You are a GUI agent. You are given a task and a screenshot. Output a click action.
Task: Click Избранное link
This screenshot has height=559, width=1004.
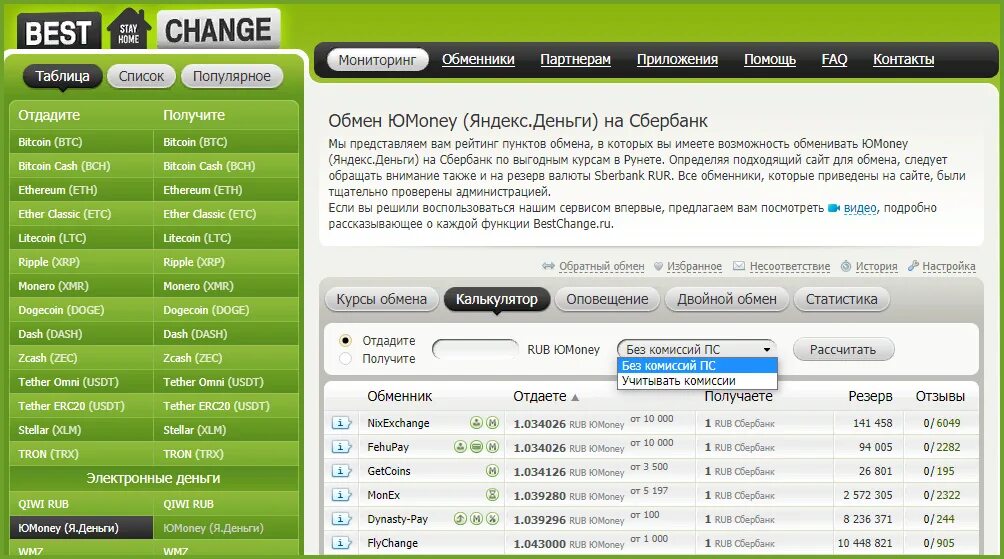pyautogui.click(x=694, y=266)
